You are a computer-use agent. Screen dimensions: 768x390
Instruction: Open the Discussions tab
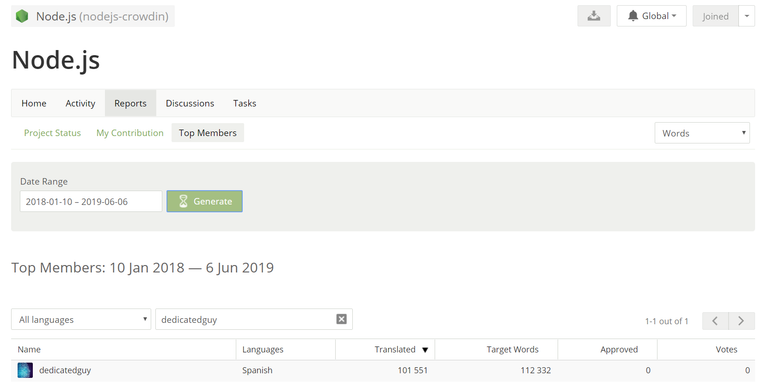[190, 103]
